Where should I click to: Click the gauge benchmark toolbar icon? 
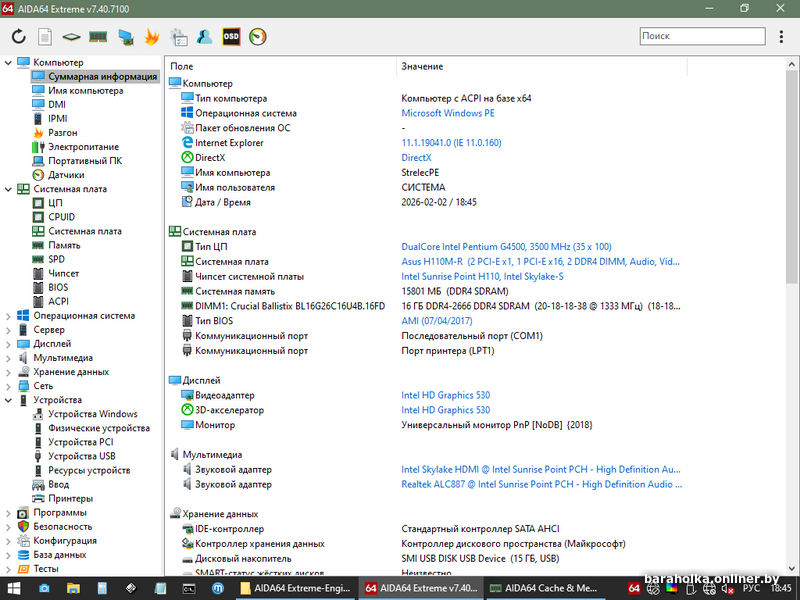[x=258, y=37]
